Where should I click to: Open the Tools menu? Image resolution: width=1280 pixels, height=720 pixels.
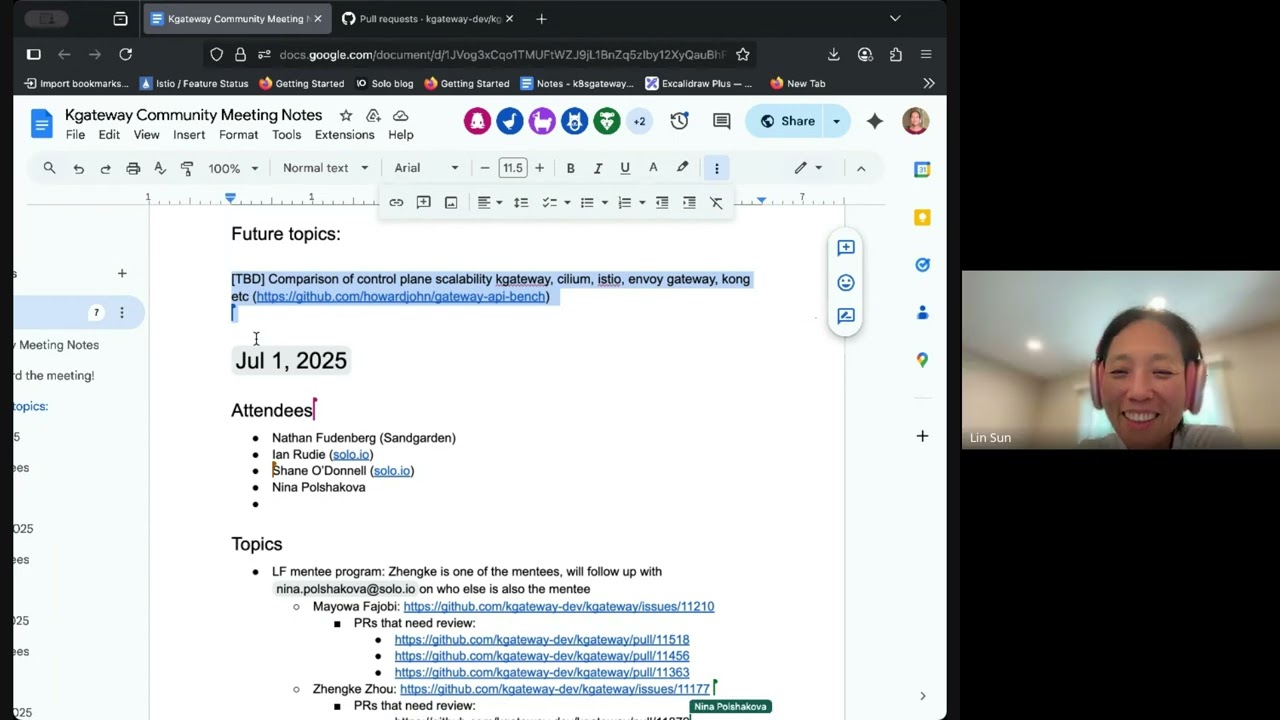[x=286, y=135]
